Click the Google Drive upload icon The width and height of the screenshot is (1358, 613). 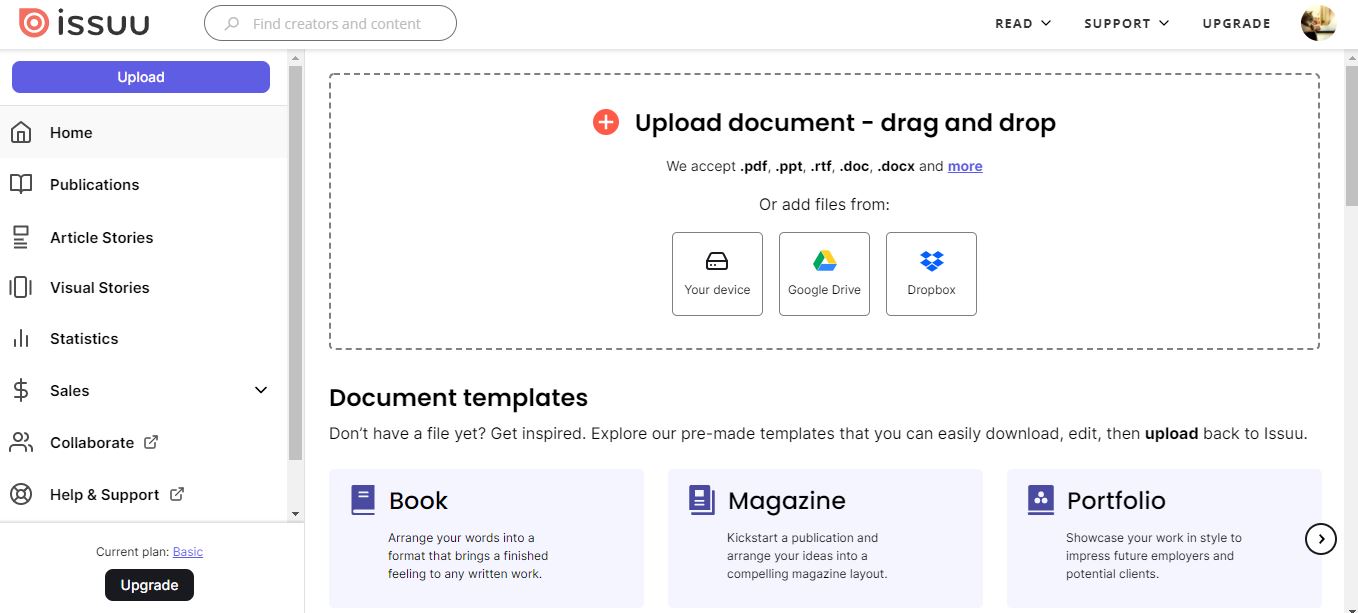click(824, 260)
